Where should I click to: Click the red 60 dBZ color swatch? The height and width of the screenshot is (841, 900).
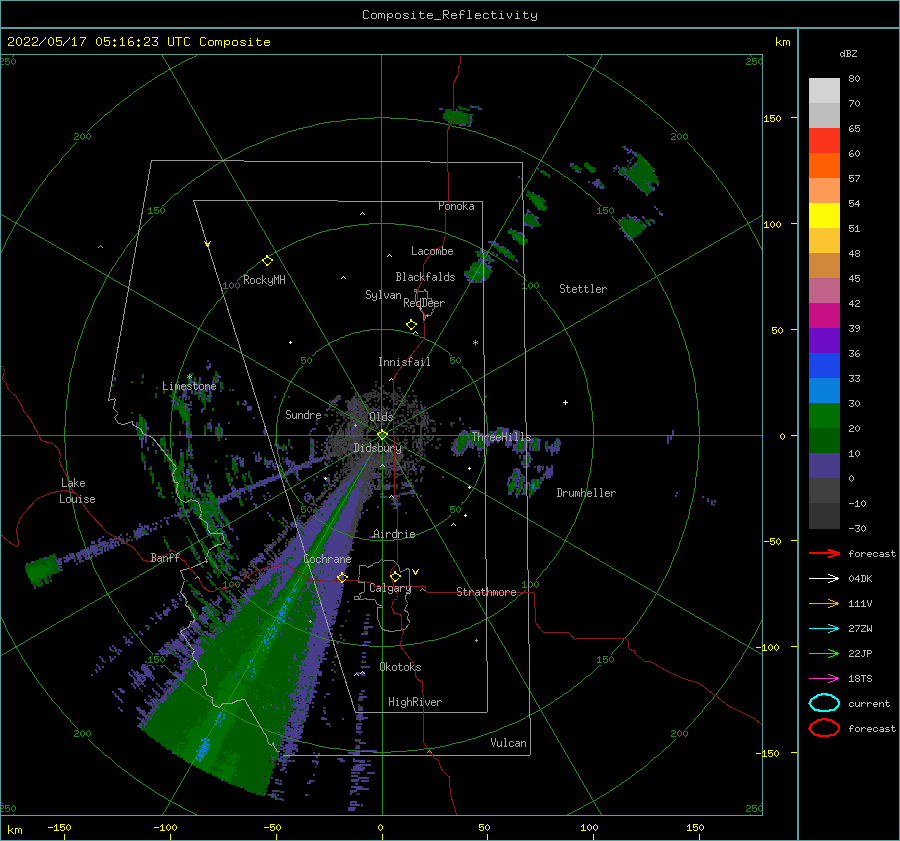(824, 141)
